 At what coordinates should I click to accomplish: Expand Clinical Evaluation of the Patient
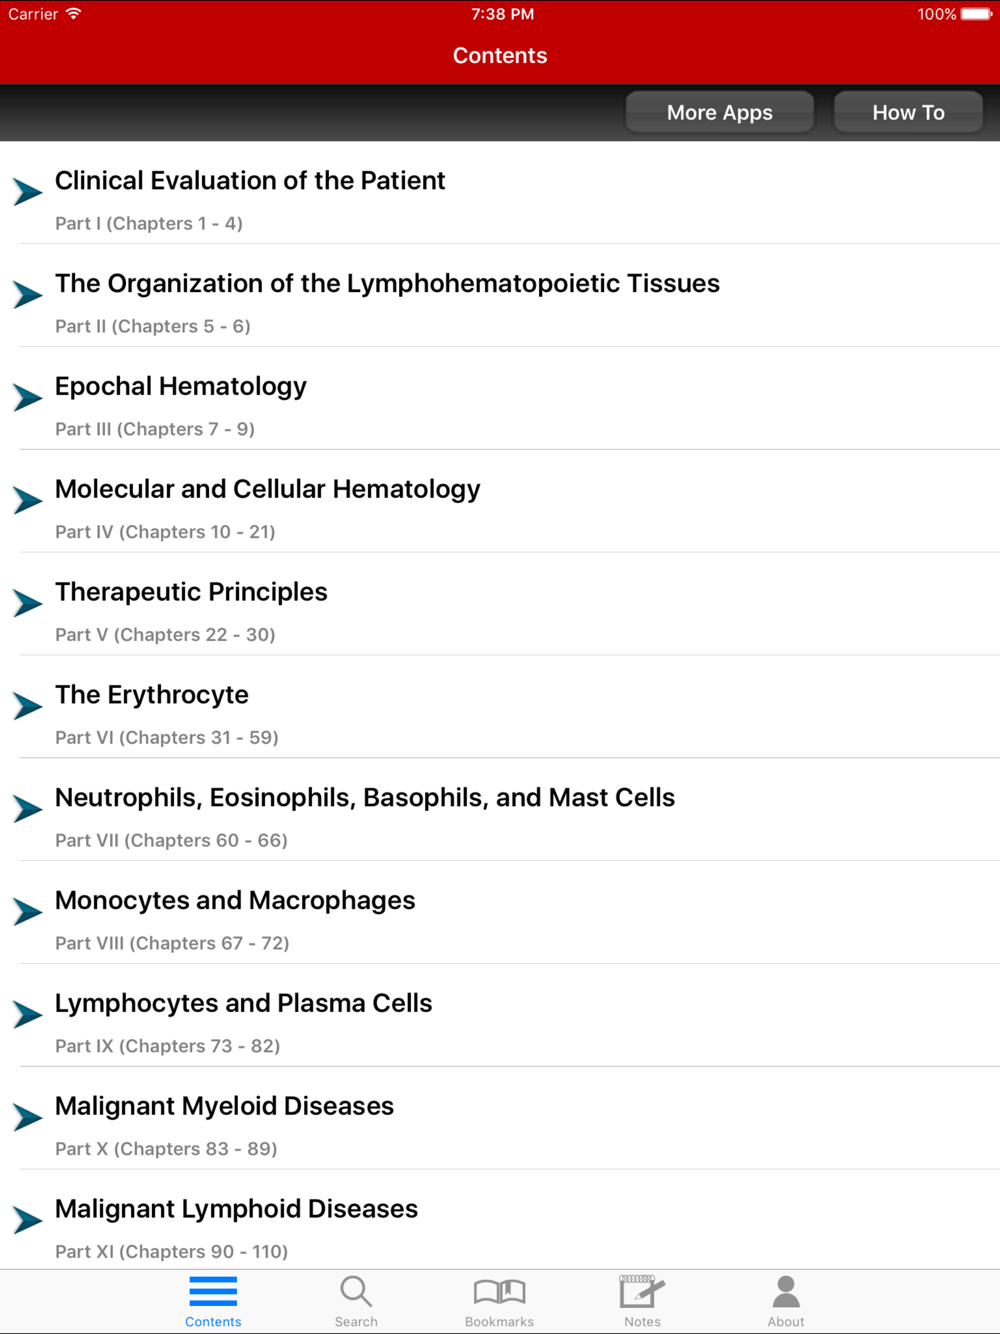[500, 192]
